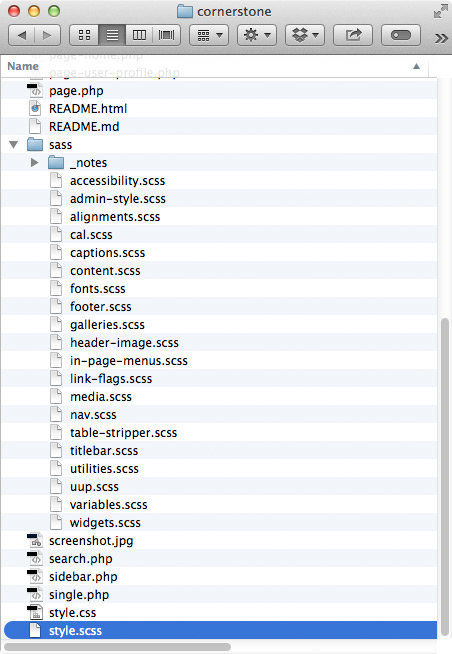Click the screenshot.jpg image icon
The height and width of the screenshot is (654, 452).
(35, 541)
